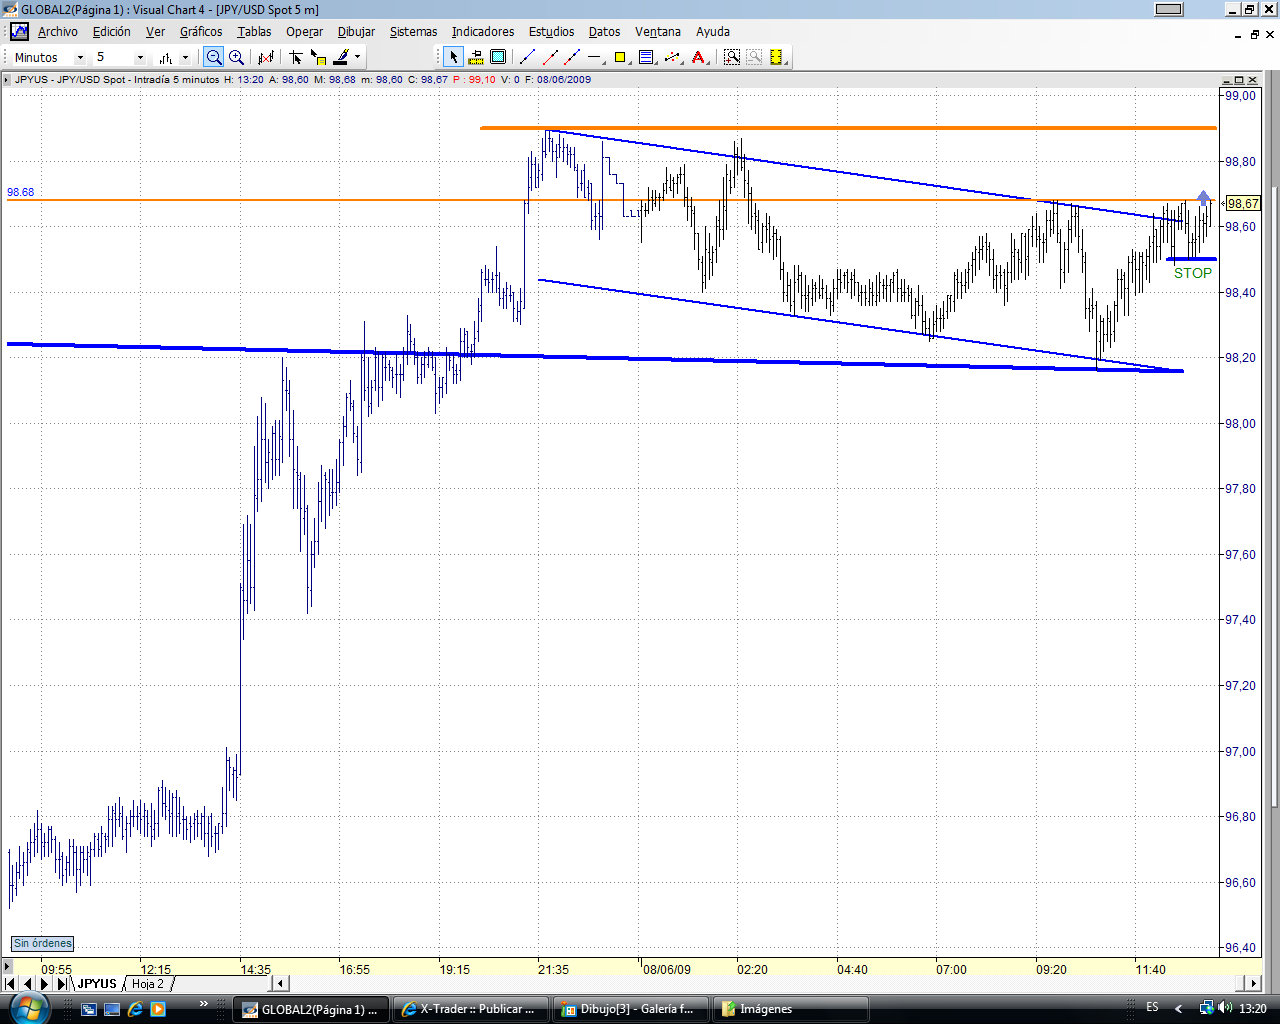Open the Ventana menu
This screenshot has height=1024, width=1280.
click(658, 32)
